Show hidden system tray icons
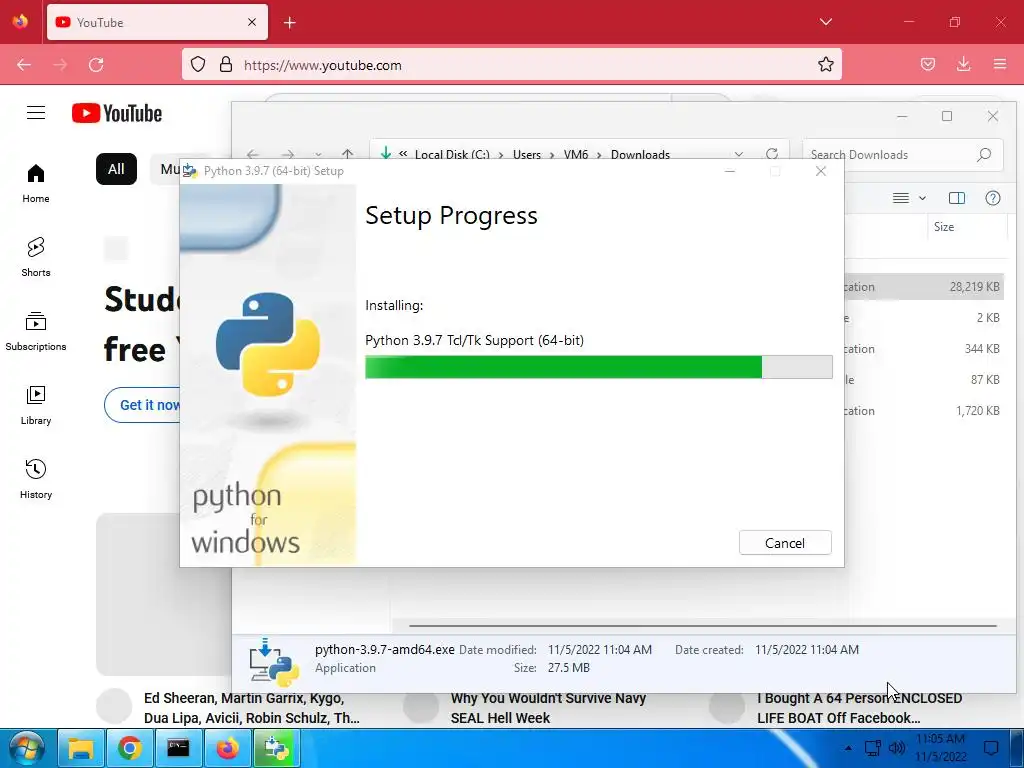 click(848, 748)
